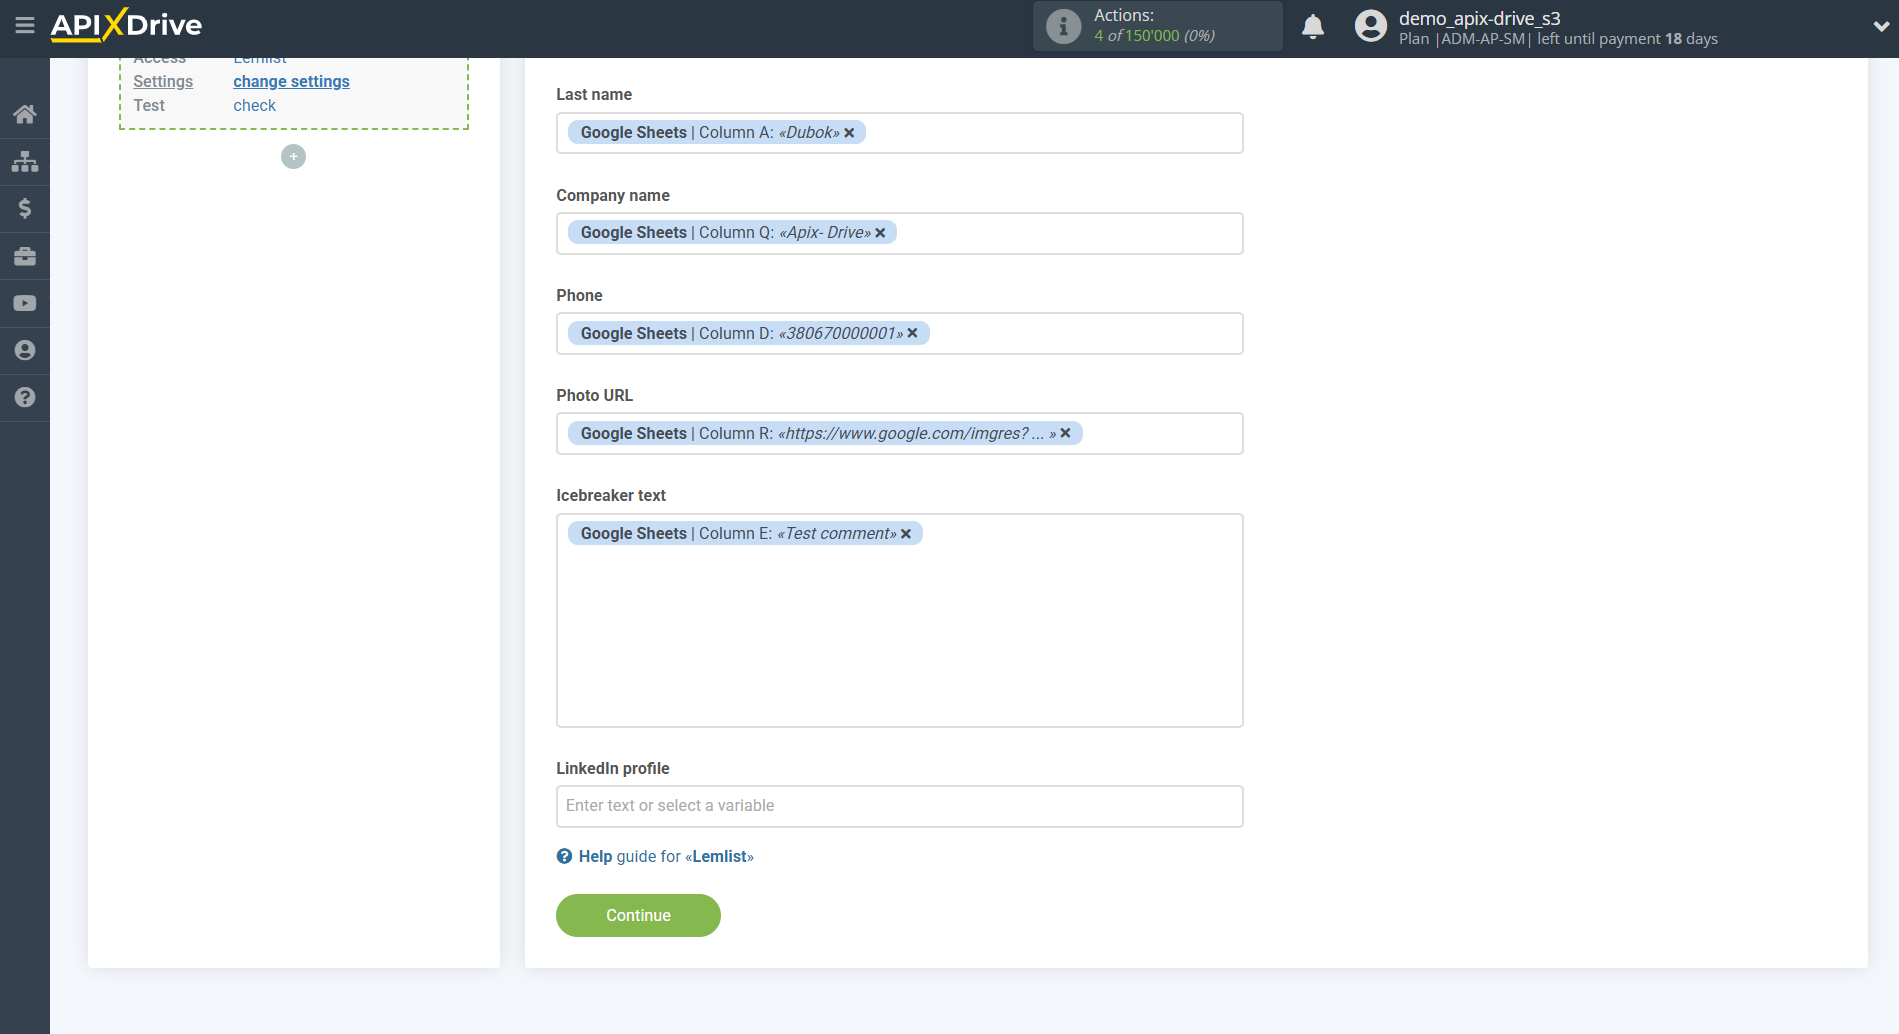Image resolution: width=1899 pixels, height=1034 pixels.
Task: Click the help guide question icon
Action: pyautogui.click(x=564, y=856)
